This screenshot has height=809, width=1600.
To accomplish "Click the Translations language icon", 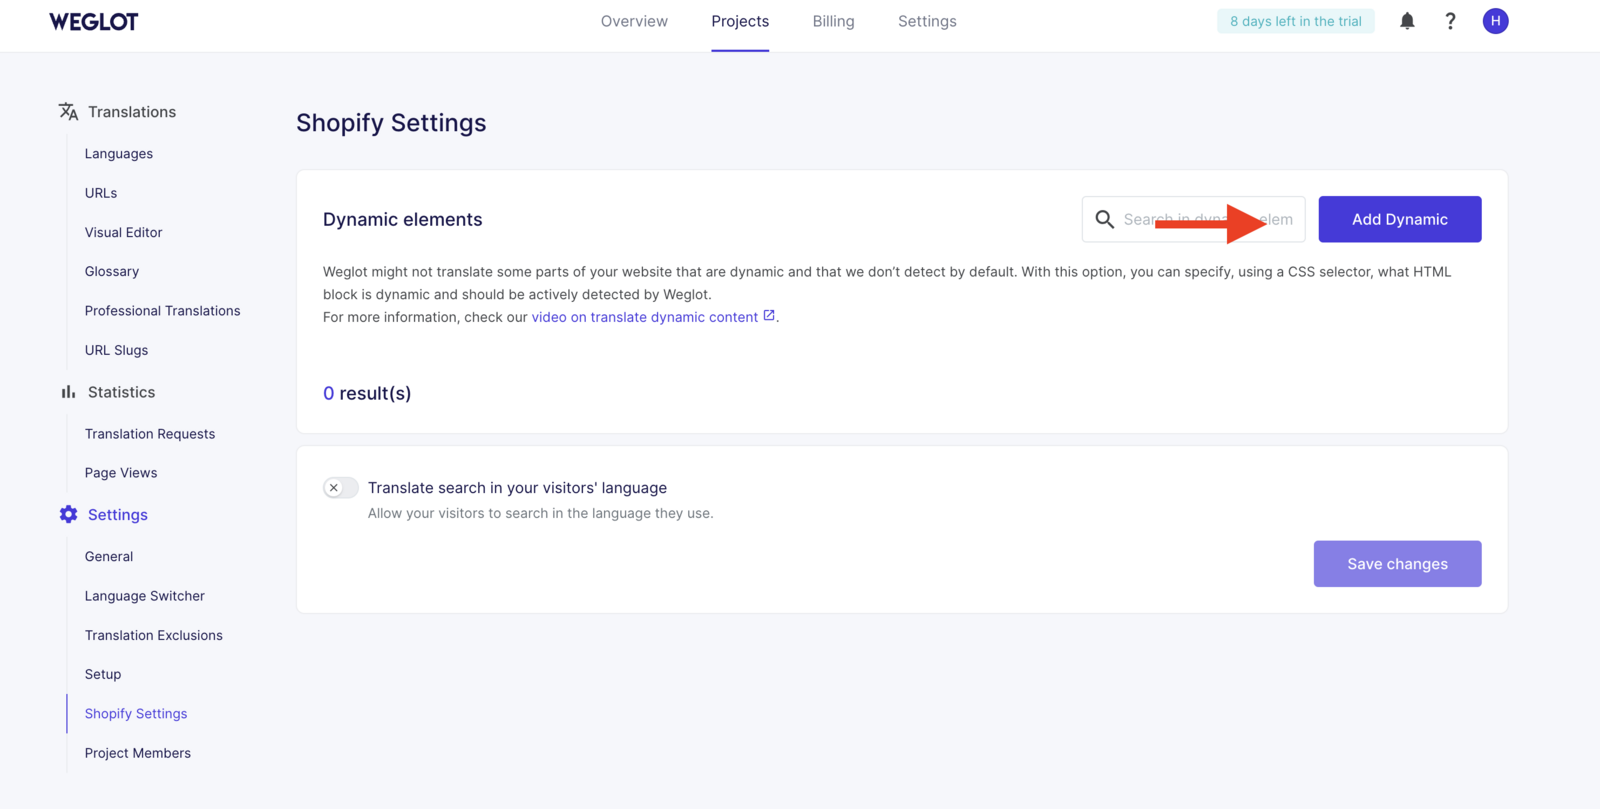I will [68, 112].
